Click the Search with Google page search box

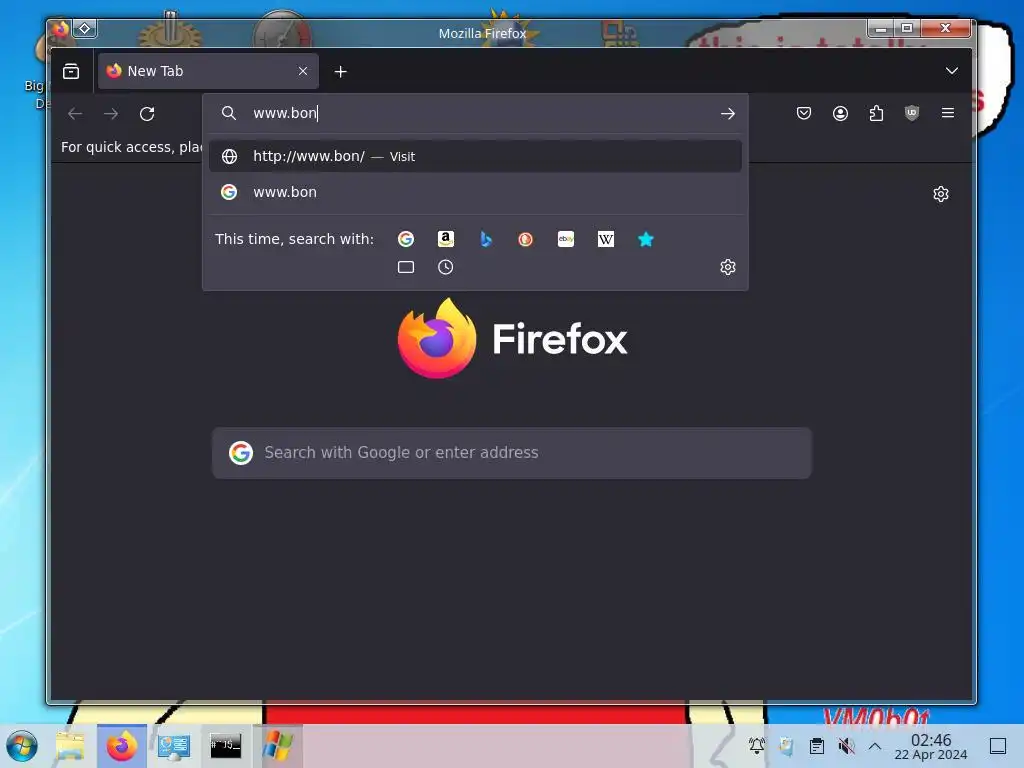point(511,453)
